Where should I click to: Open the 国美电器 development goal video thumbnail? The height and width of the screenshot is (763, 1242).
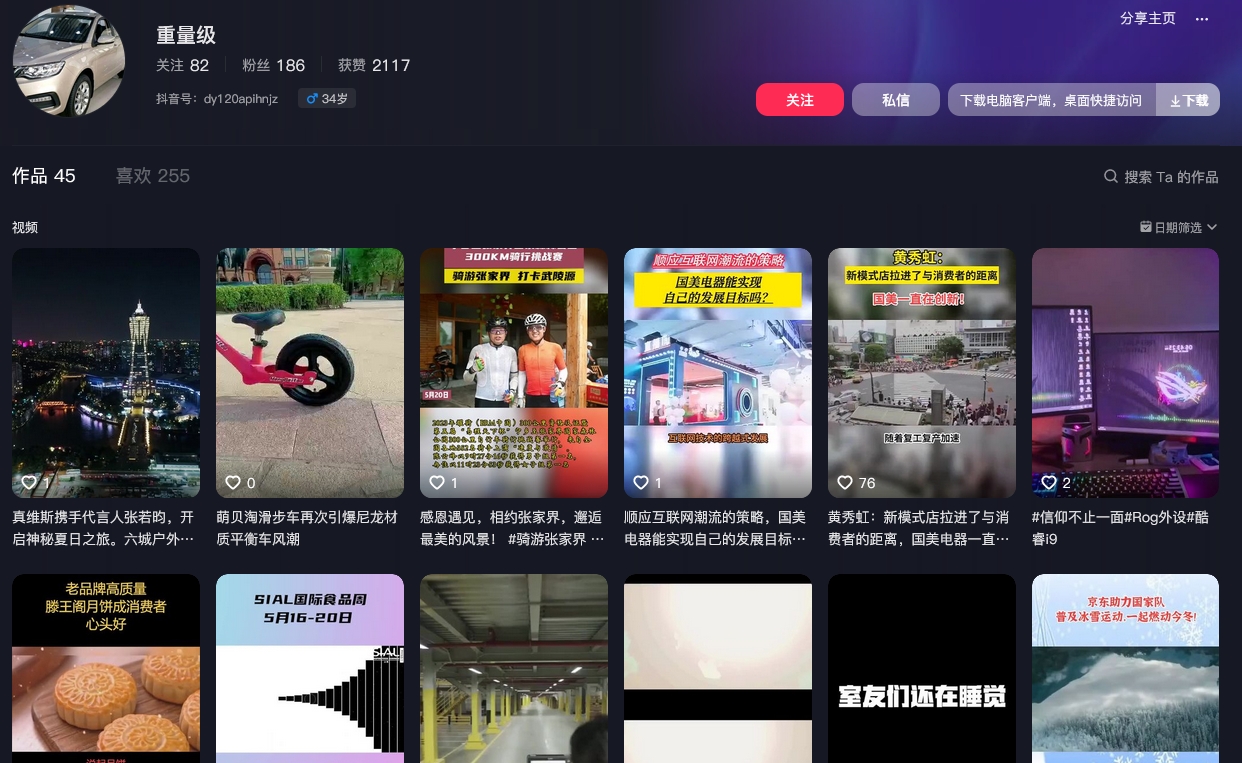[x=718, y=373]
